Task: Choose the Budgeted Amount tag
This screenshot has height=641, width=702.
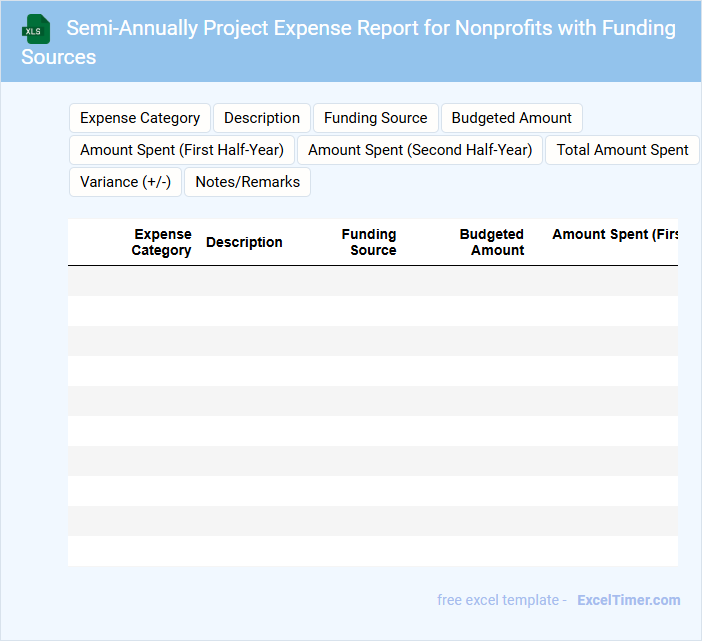Action: [x=511, y=118]
